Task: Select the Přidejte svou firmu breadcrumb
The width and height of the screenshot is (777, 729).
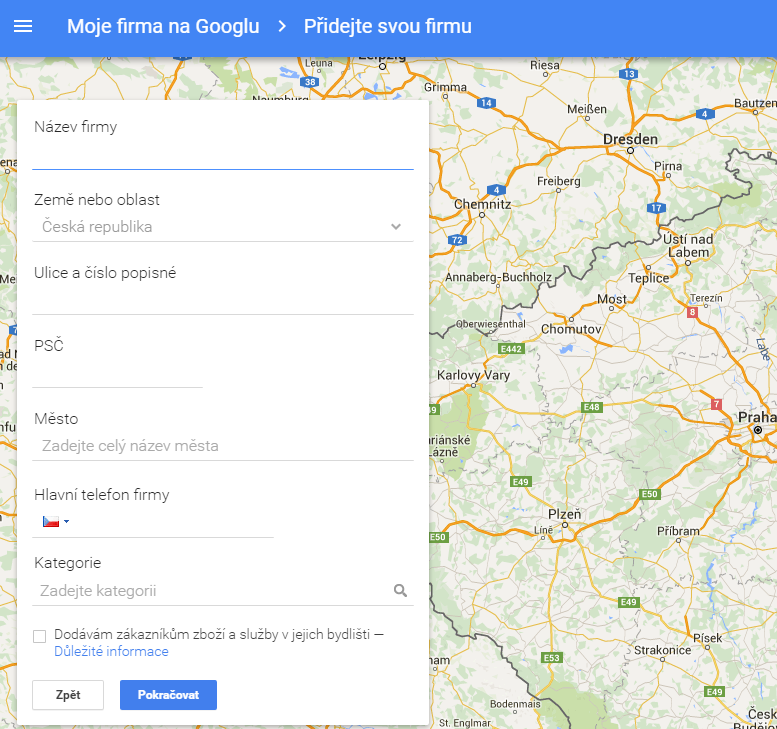Action: [x=388, y=26]
